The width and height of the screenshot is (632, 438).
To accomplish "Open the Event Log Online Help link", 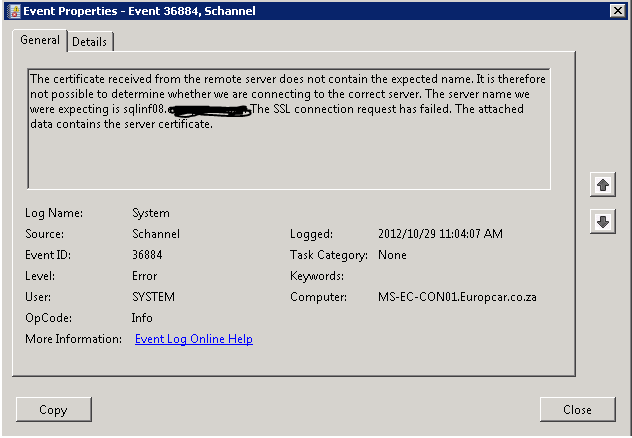I will [193, 339].
